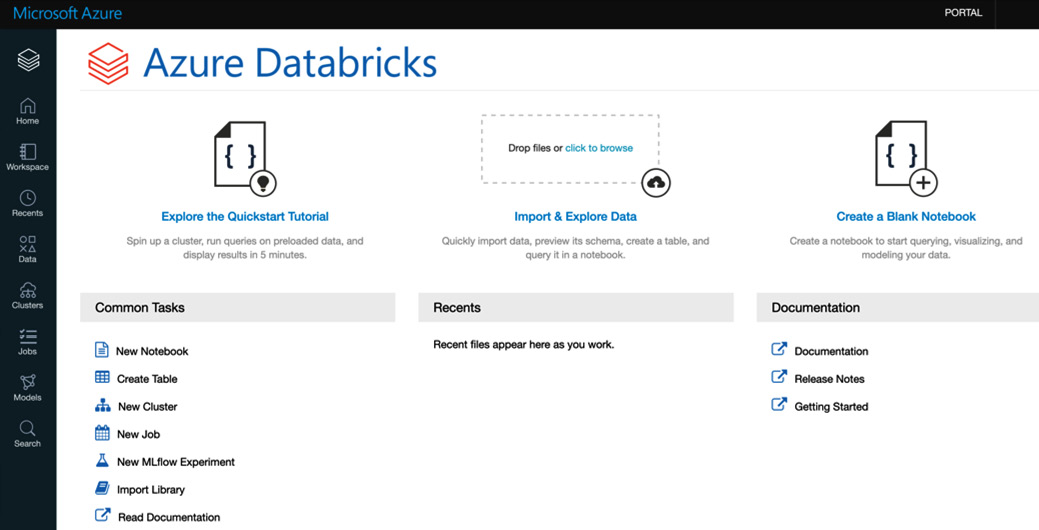Open the PORTAL link in header

tap(963, 13)
